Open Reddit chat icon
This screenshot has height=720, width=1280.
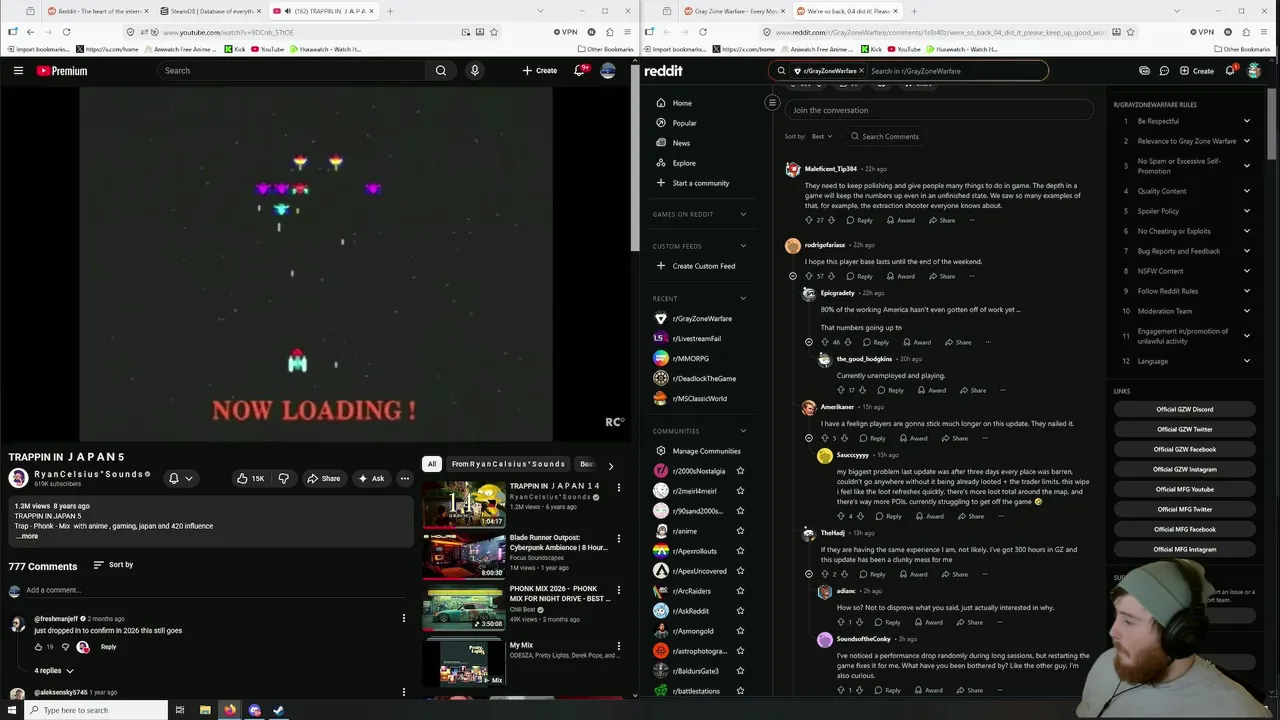(1164, 71)
